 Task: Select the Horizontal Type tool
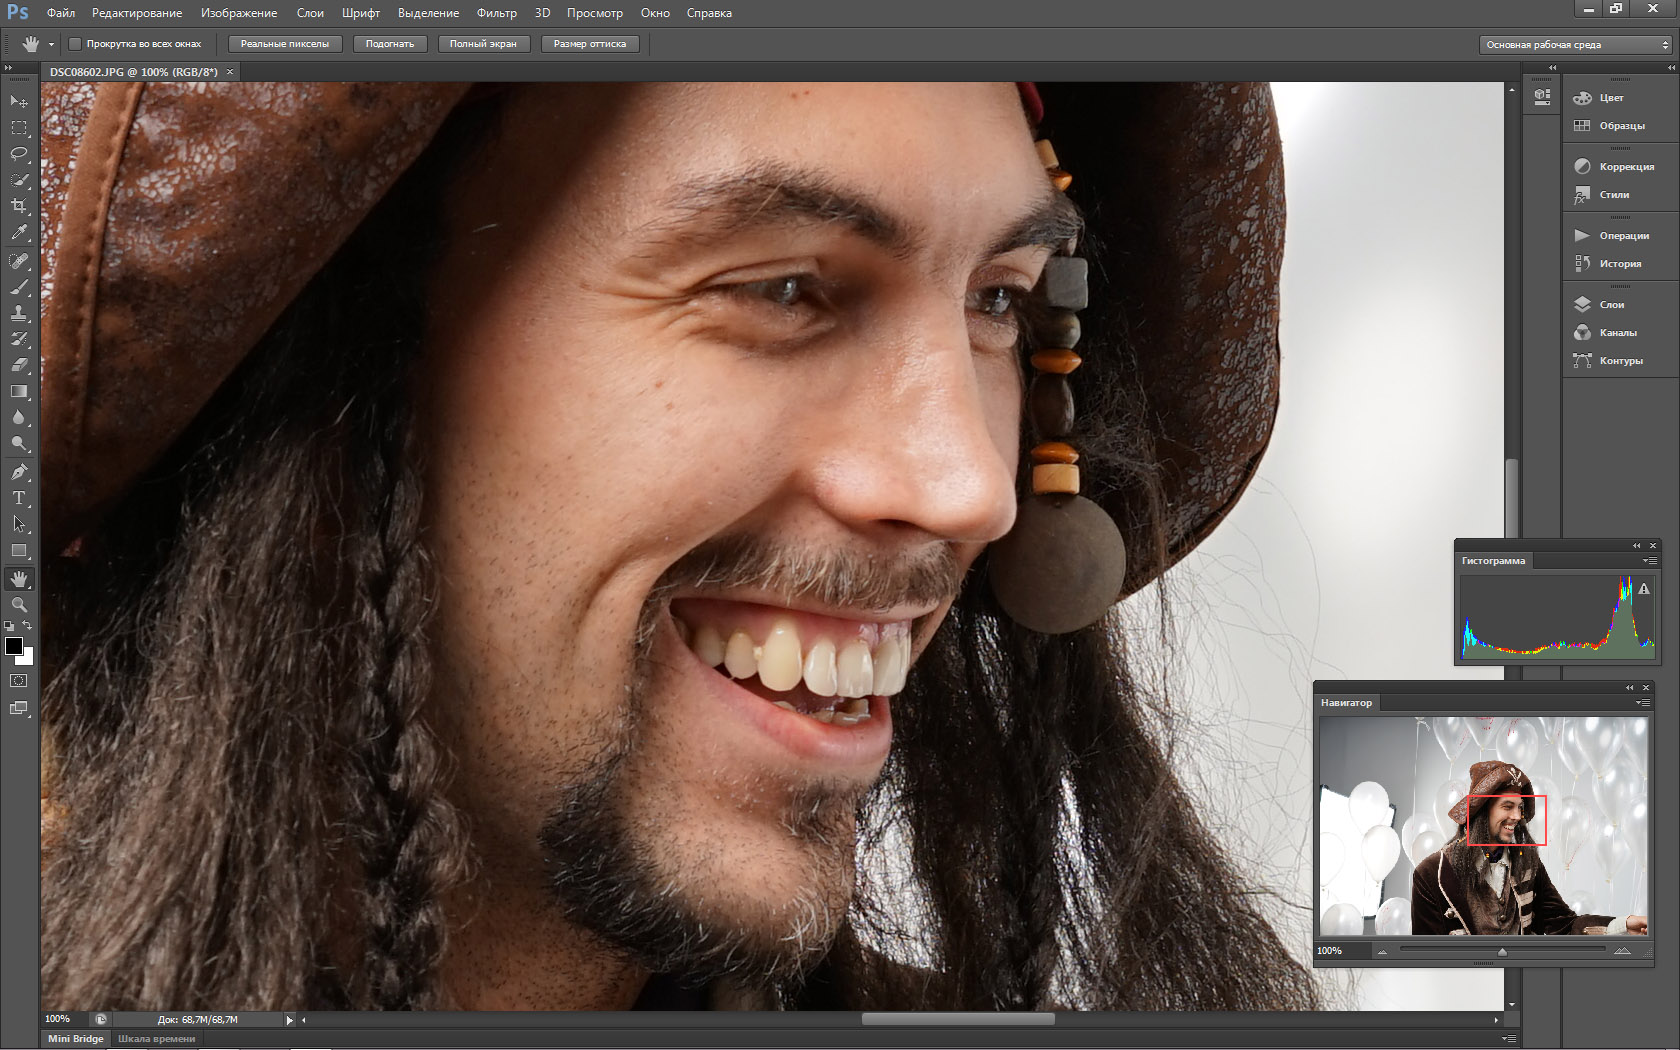[19, 498]
